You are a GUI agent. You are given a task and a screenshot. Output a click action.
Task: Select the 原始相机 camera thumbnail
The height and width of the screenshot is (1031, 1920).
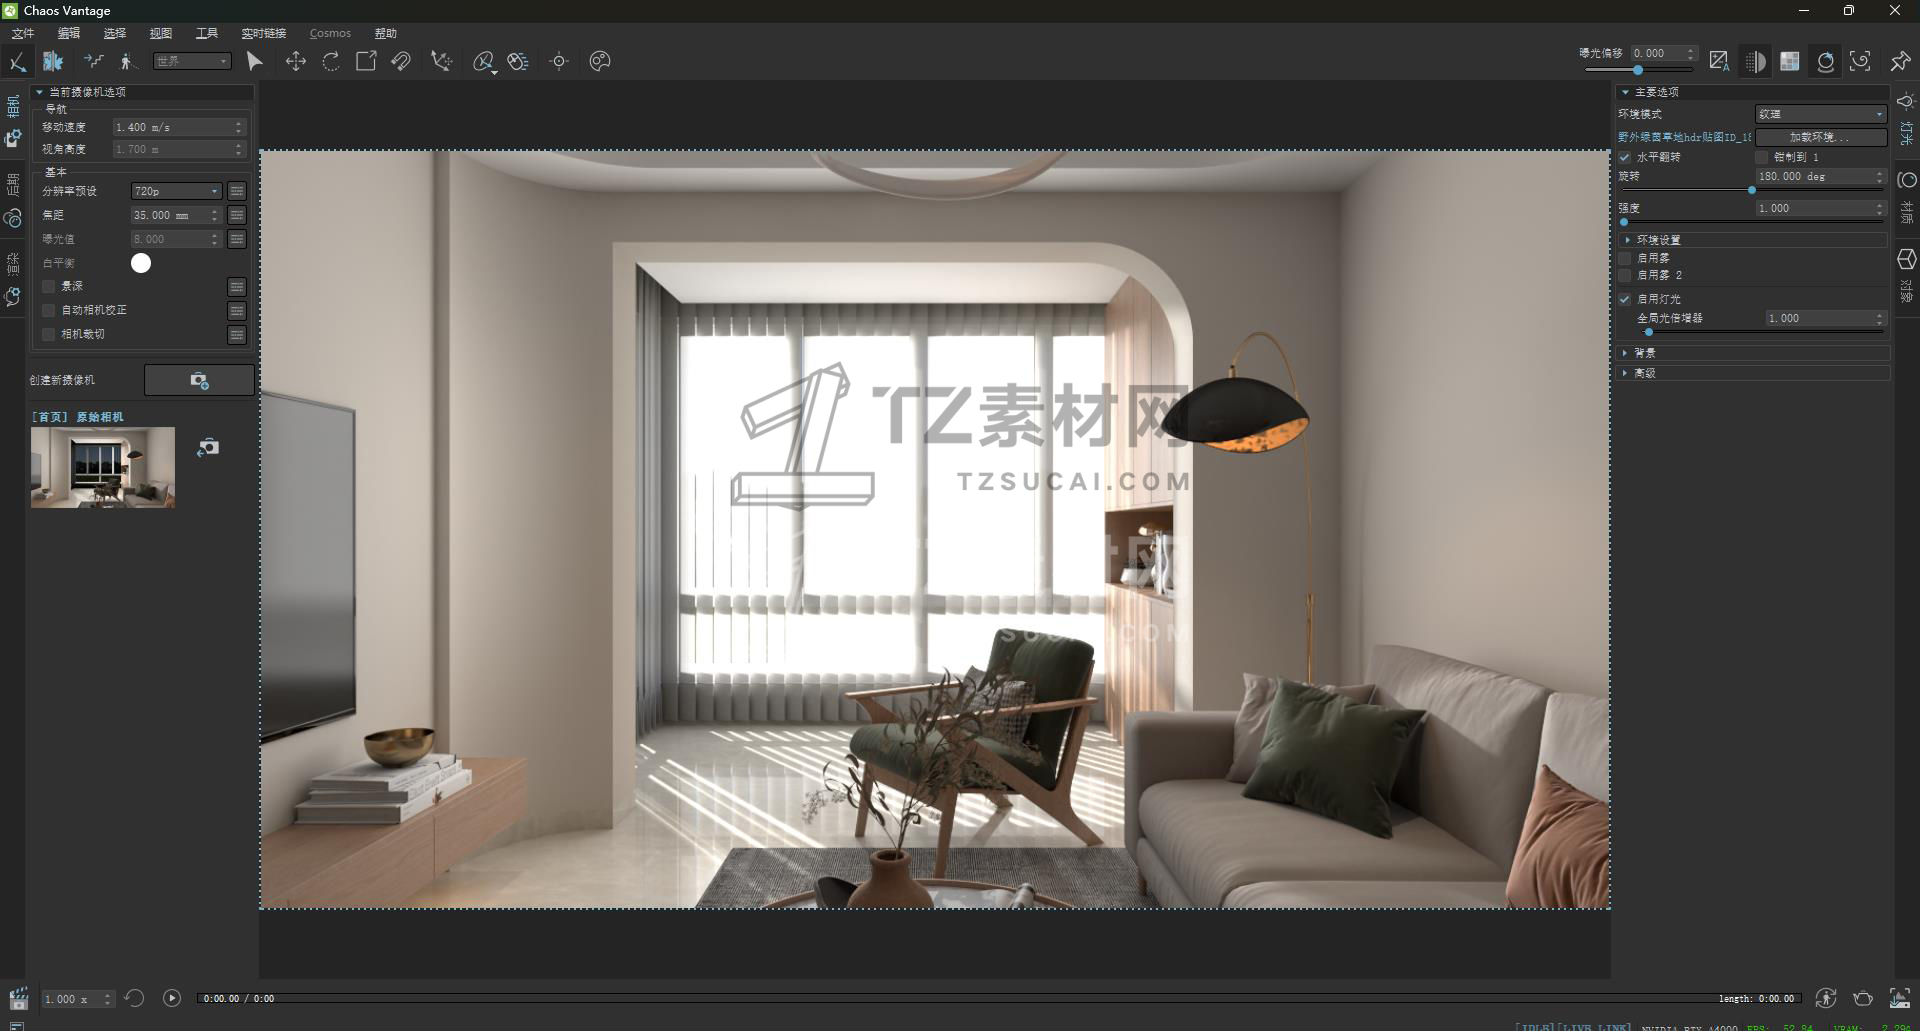click(103, 468)
